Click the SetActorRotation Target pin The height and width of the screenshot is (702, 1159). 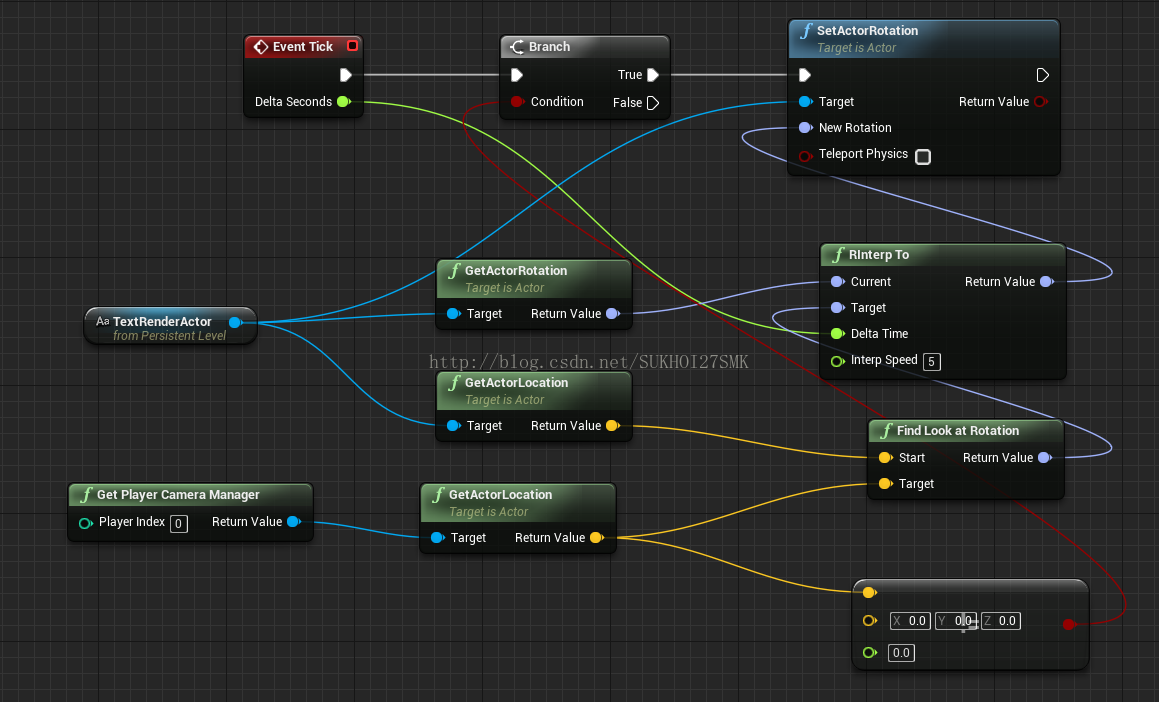click(x=806, y=102)
